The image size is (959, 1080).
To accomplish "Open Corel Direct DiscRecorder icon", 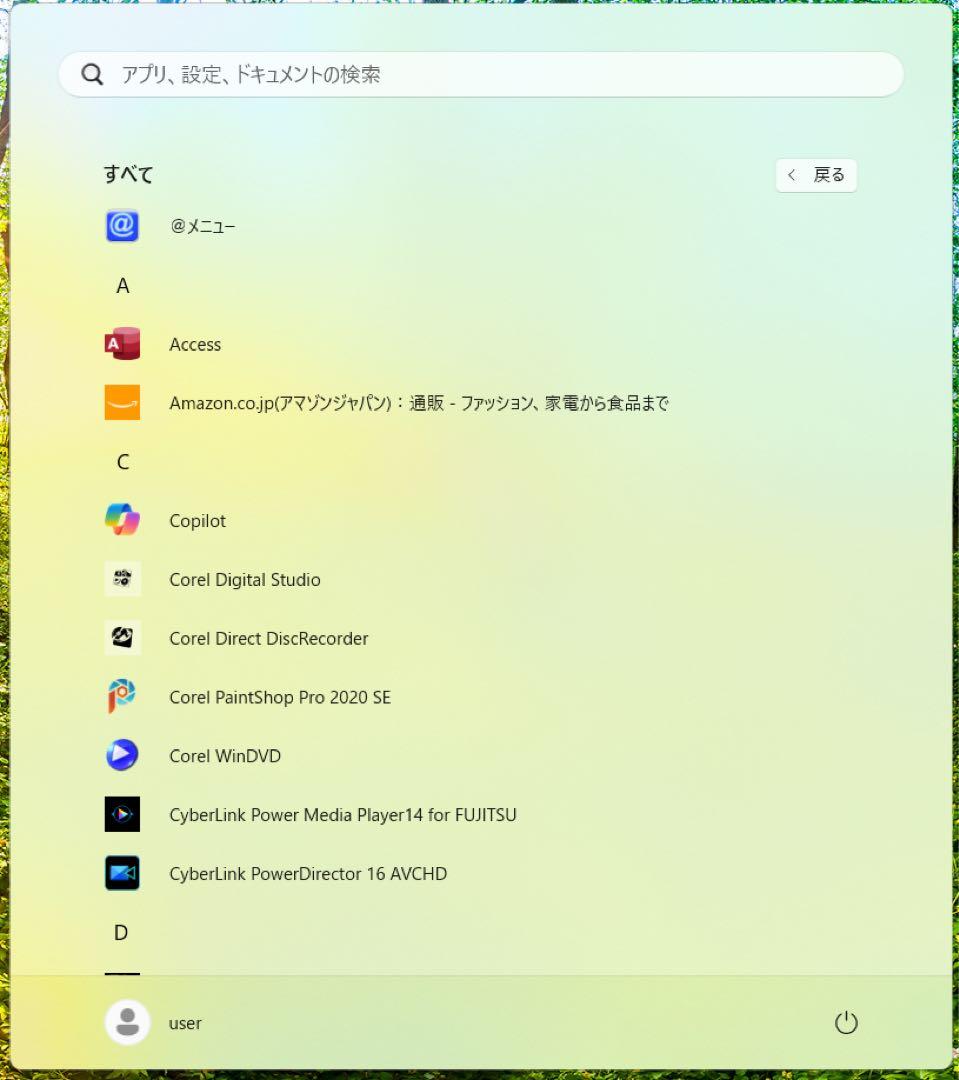I will (122, 638).
